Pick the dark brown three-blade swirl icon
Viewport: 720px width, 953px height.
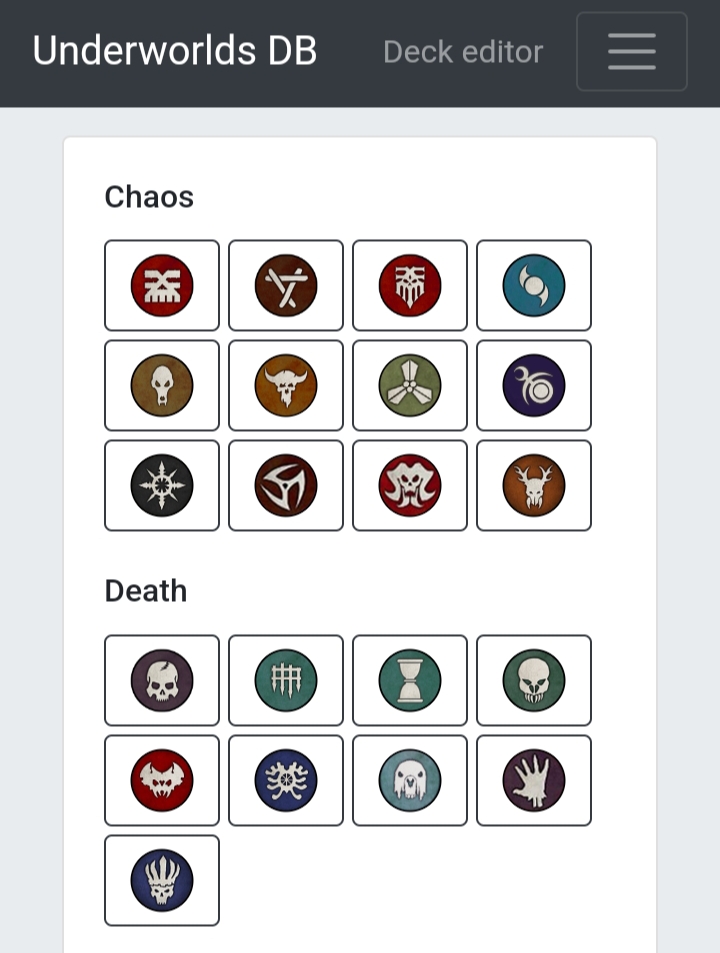[x=286, y=485]
